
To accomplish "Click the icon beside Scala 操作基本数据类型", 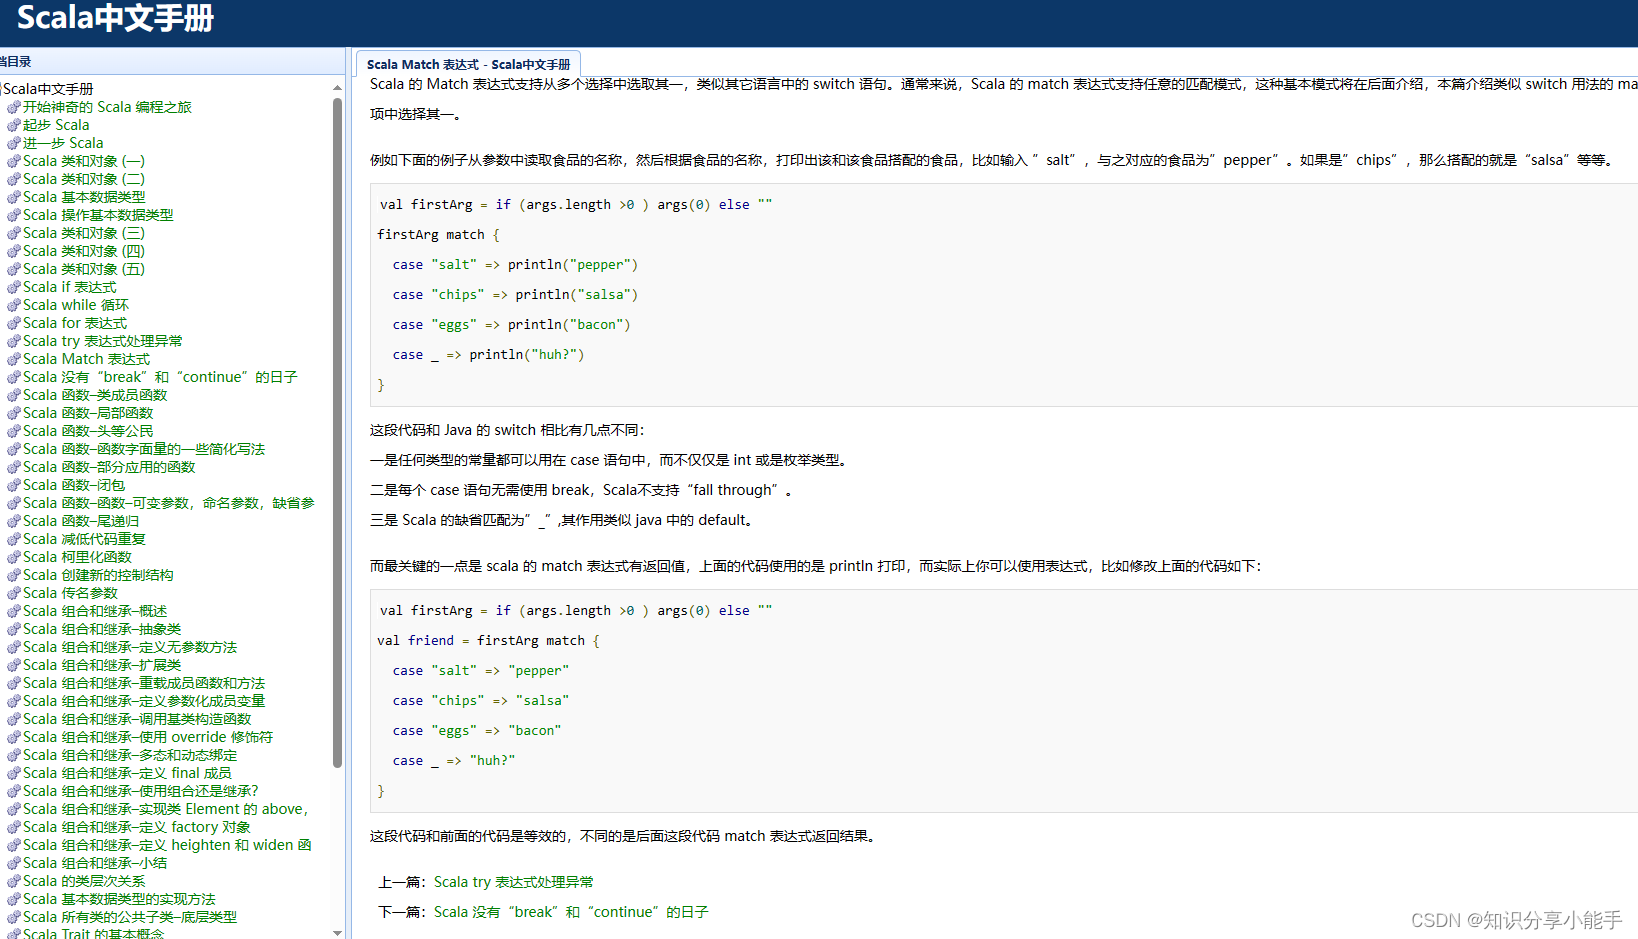I will click(x=14, y=215).
